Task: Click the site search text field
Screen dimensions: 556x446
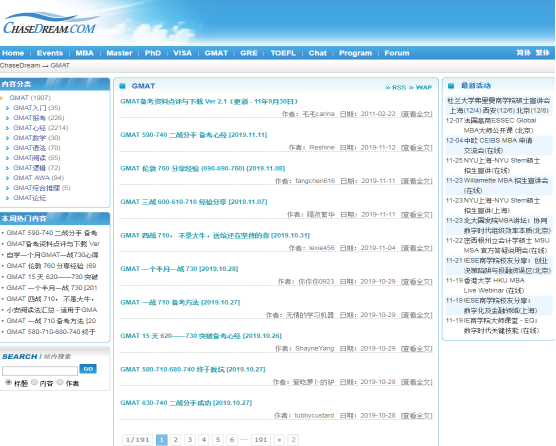Action: point(40,371)
